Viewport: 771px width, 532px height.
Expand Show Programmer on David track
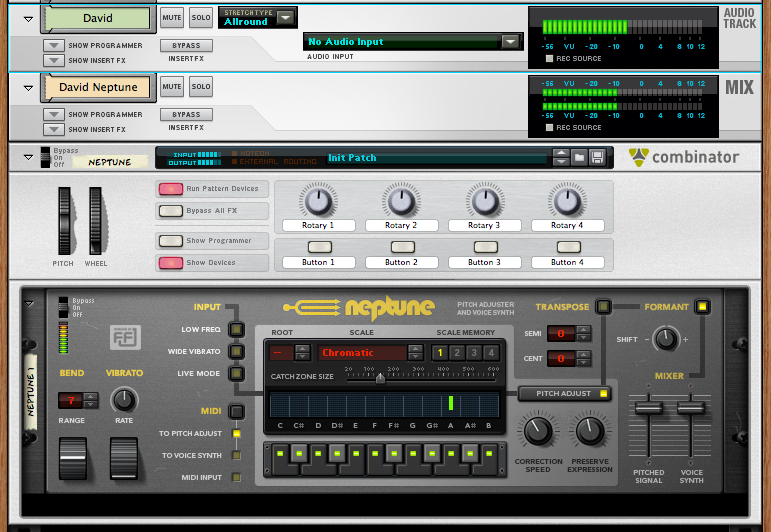pos(54,46)
